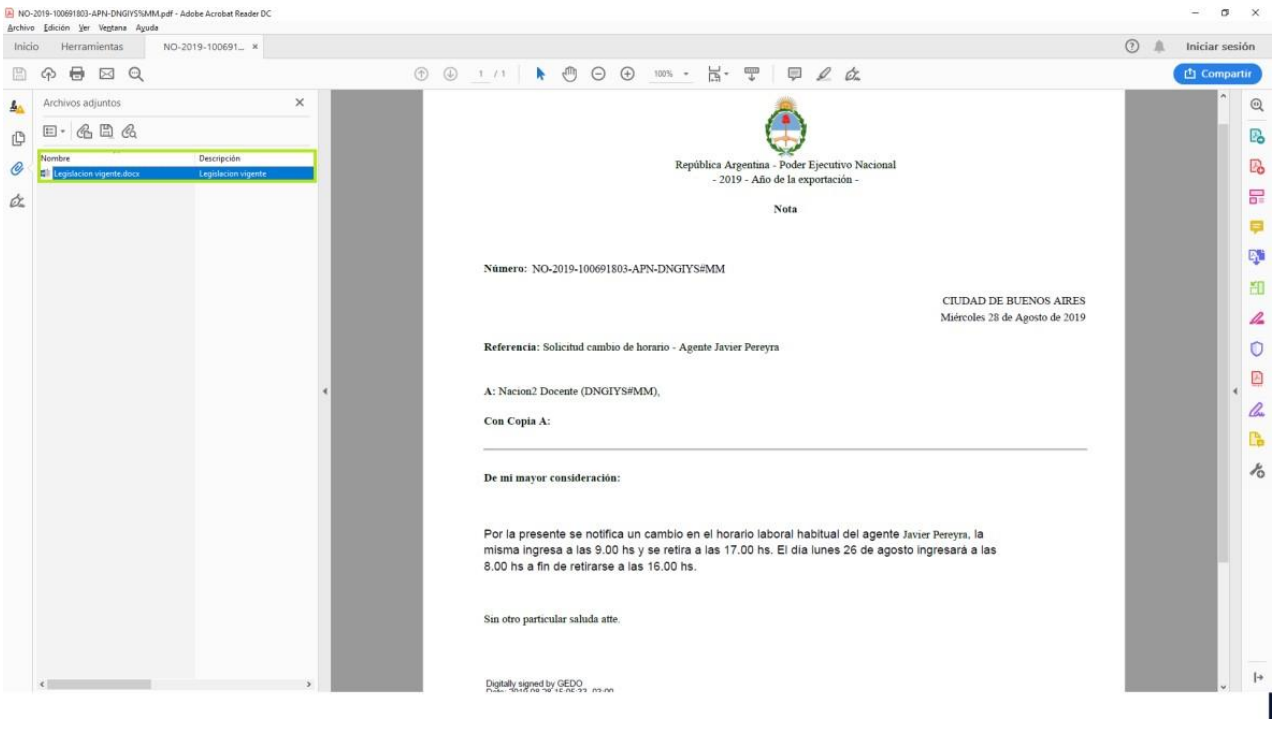The height and width of the screenshot is (741, 1279).
Task: Collapse the left navigation pane arrow
Action: [x=324, y=390]
